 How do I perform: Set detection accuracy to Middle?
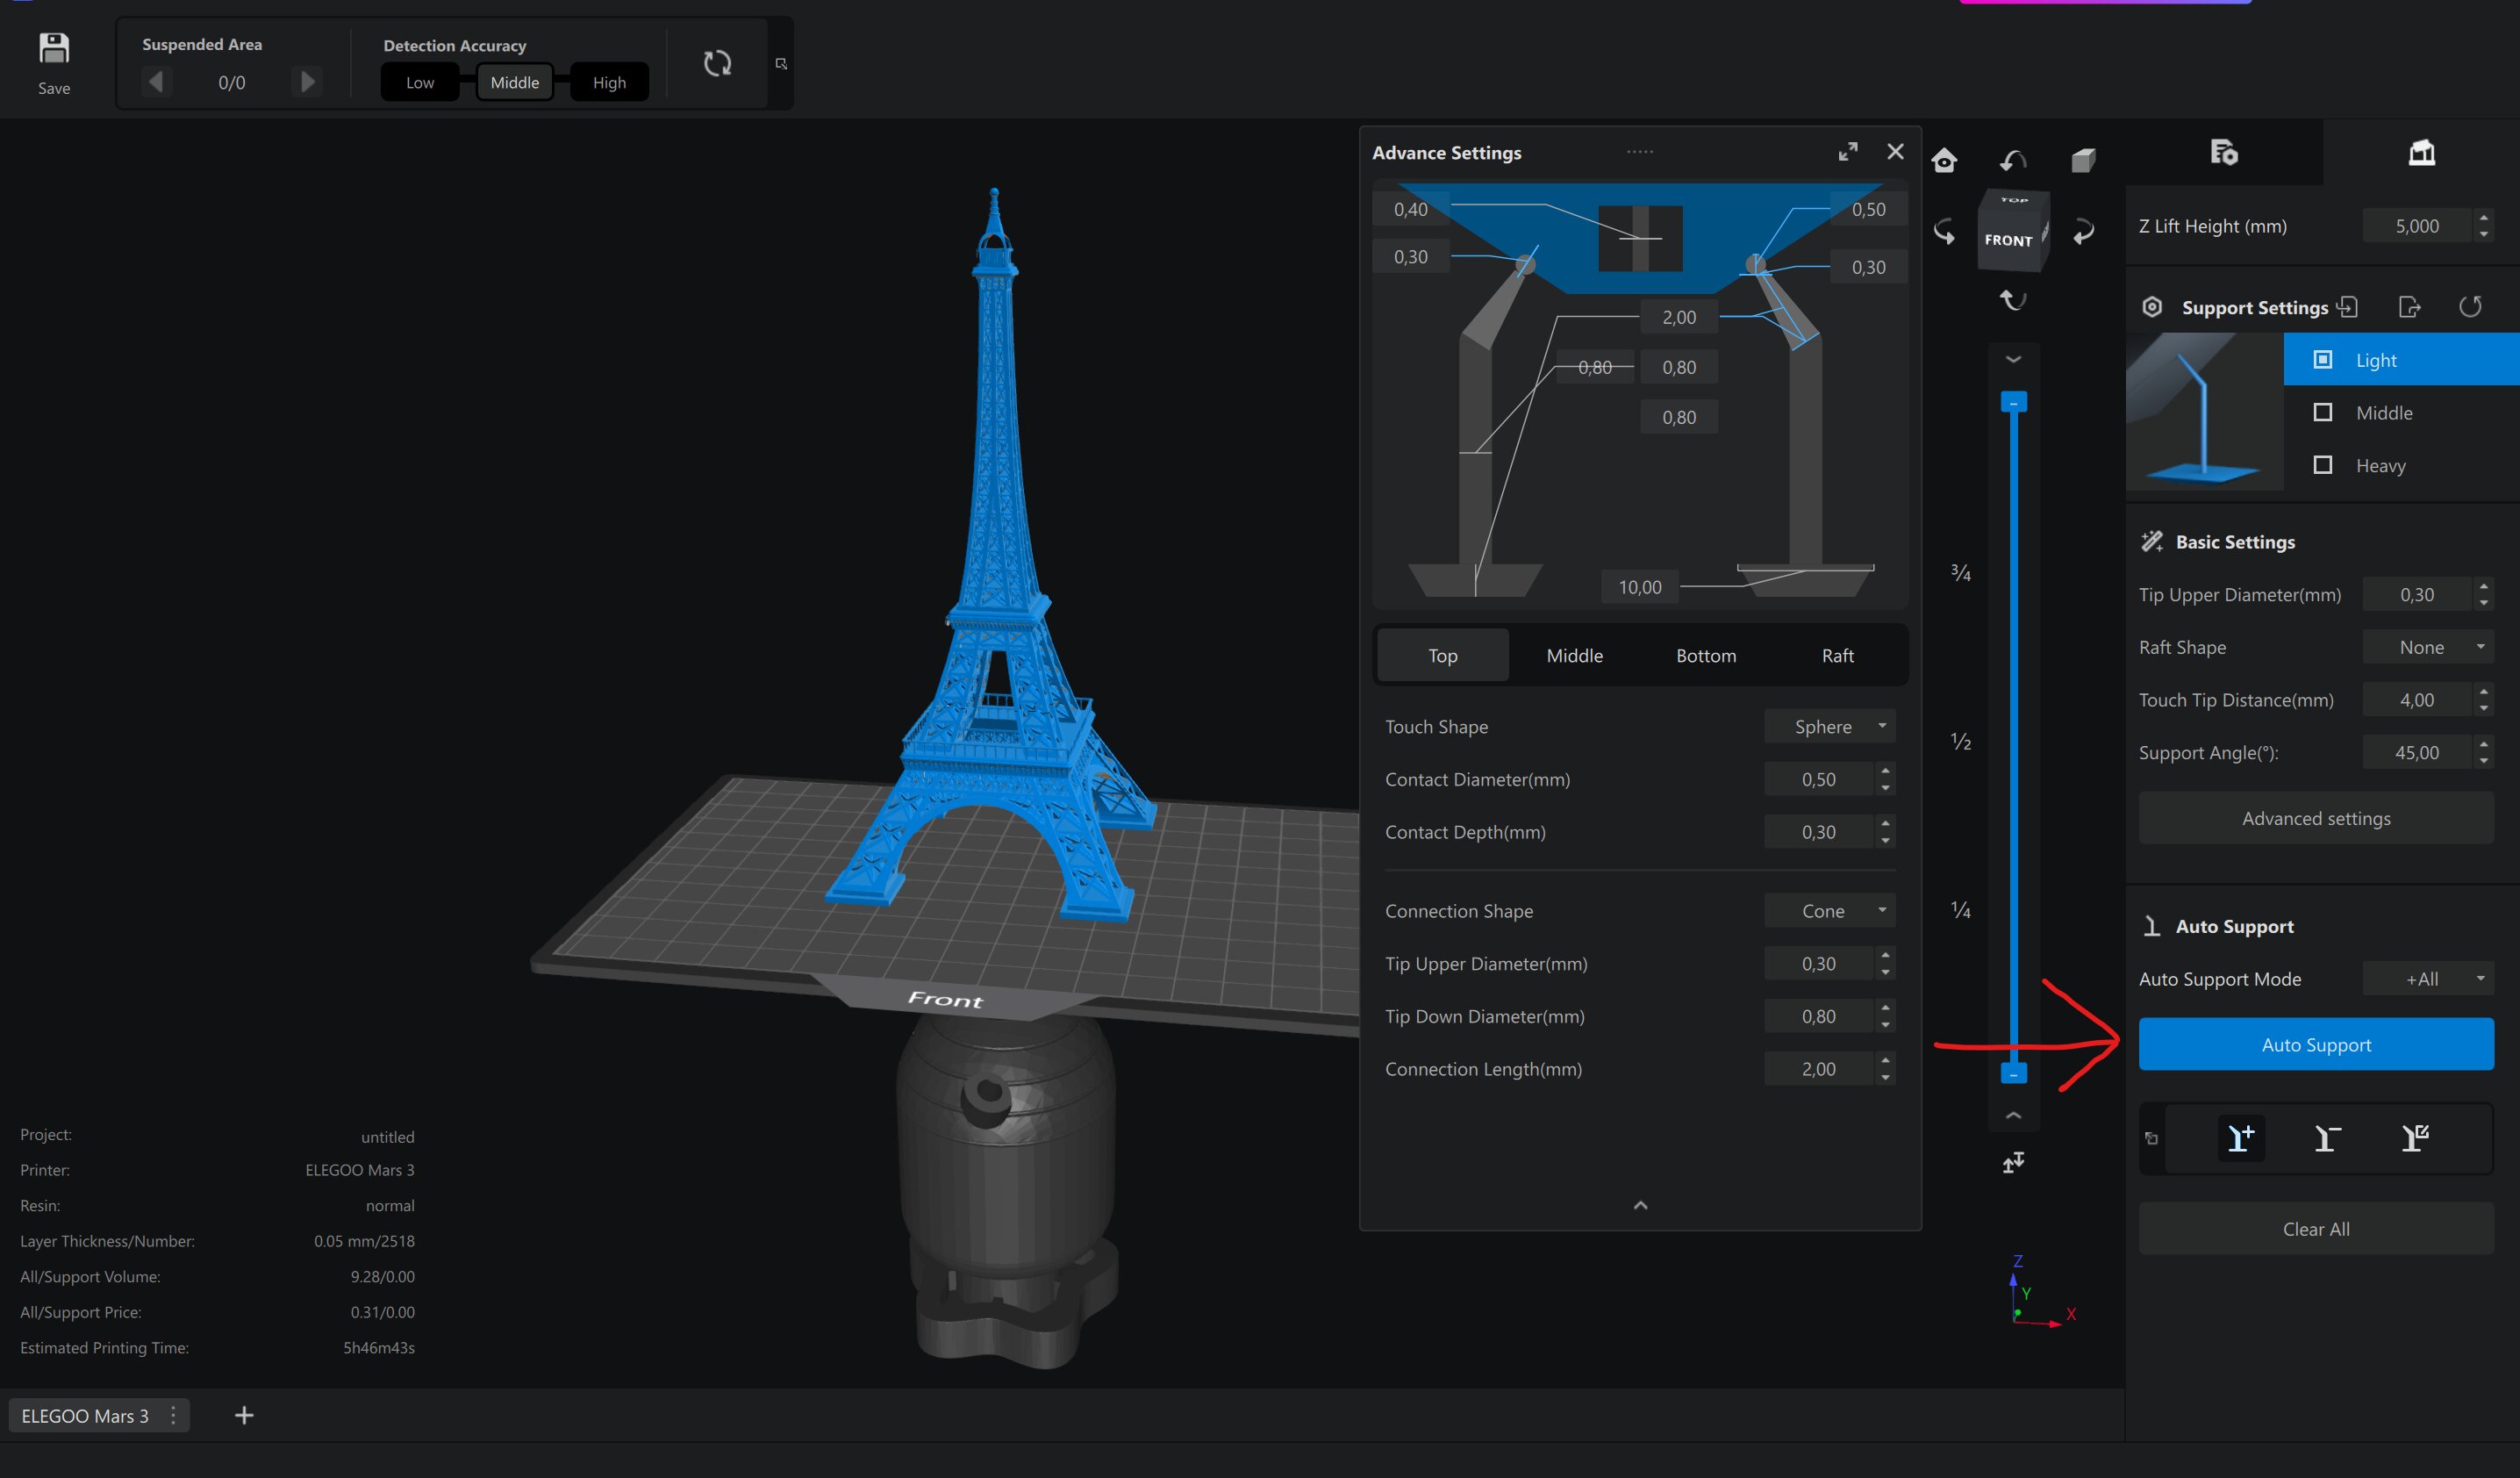pos(515,82)
